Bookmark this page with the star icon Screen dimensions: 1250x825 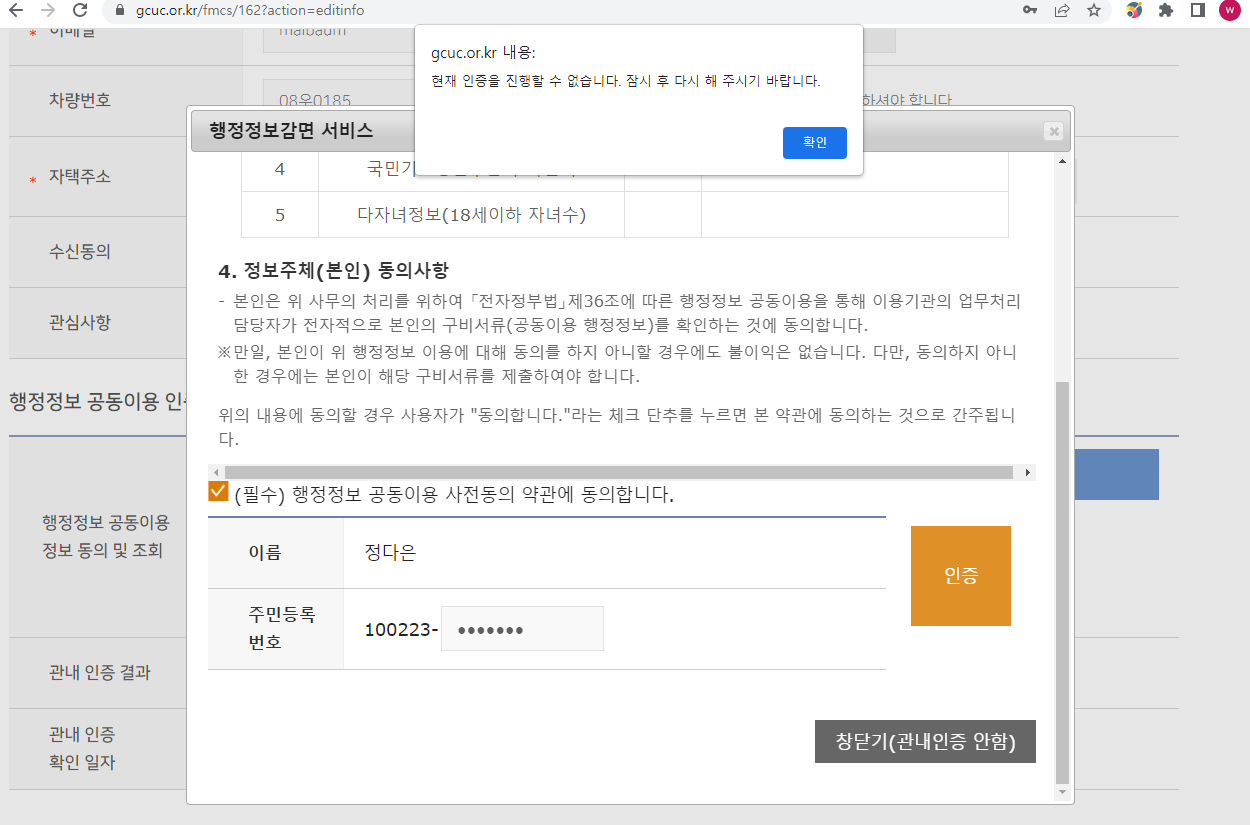(1093, 10)
